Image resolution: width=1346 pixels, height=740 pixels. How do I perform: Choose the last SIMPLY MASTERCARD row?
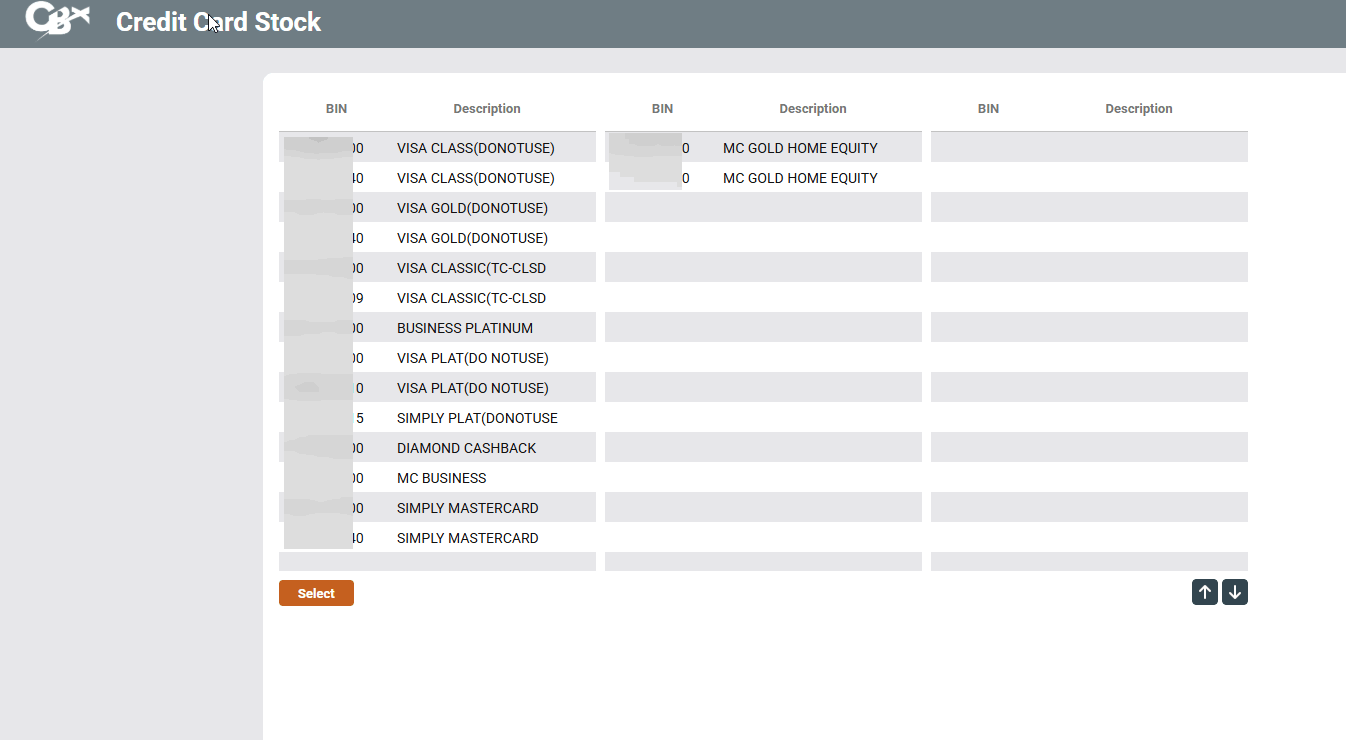tap(467, 538)
